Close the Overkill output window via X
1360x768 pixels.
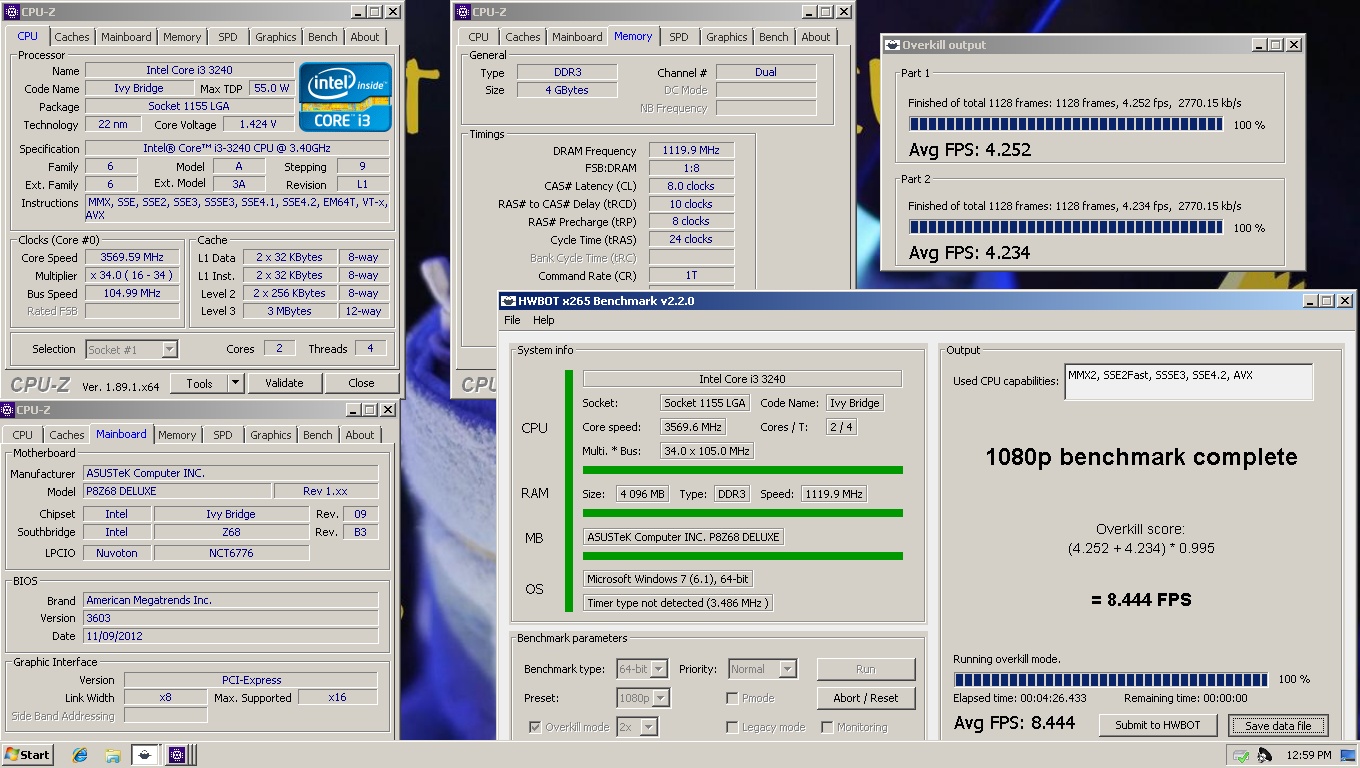(1294, 45)
